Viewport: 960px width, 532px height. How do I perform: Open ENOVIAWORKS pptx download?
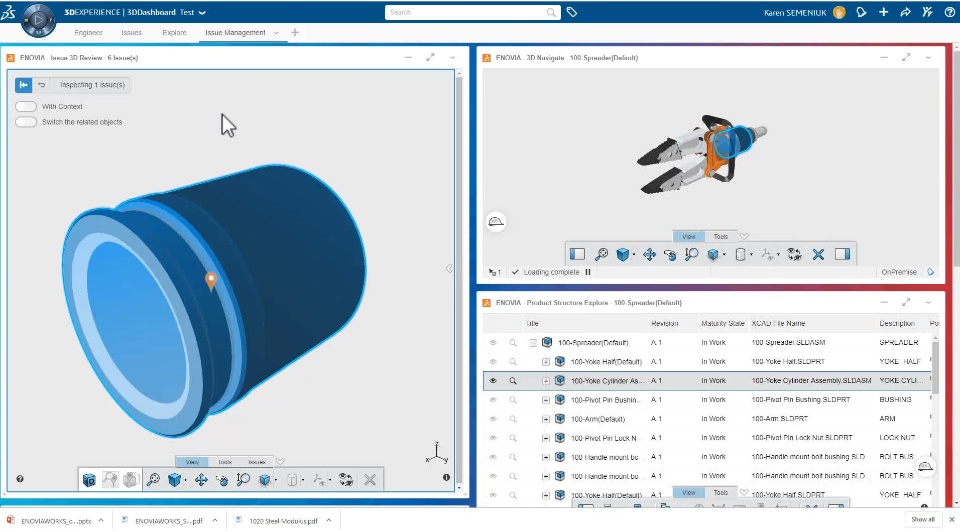coord(56,521)
